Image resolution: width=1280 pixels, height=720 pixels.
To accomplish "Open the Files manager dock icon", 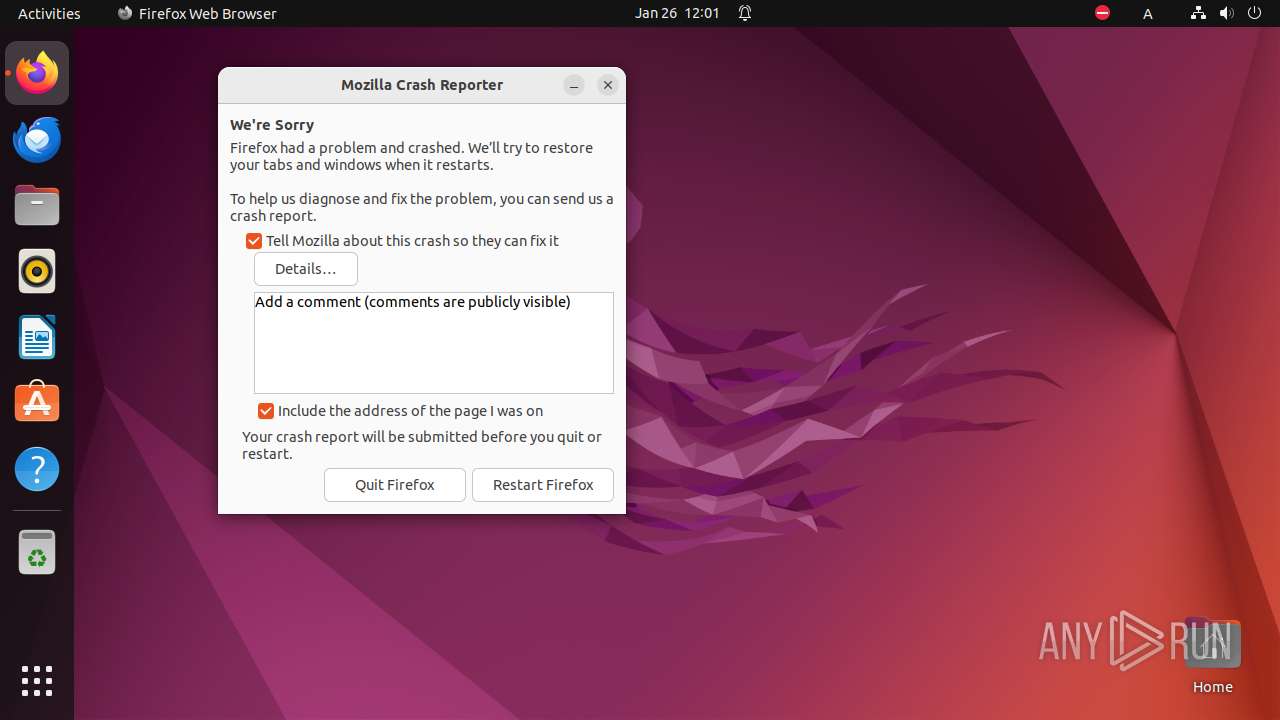I will coord(37,205).
